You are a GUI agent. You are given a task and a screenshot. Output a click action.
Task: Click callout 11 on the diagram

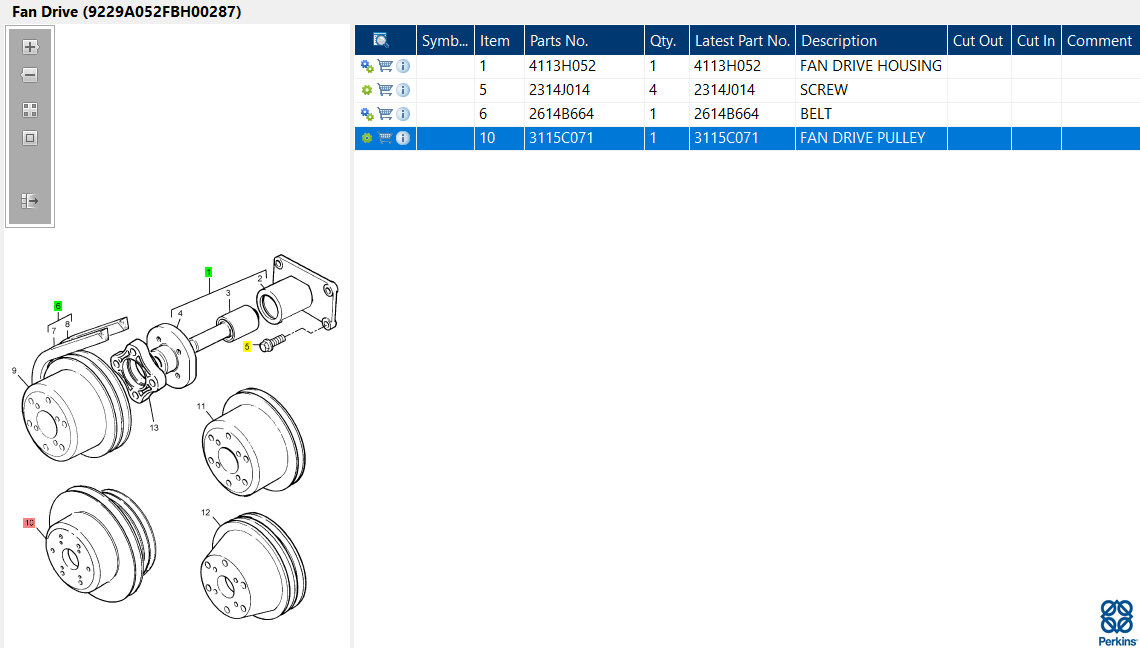[201, 407]
